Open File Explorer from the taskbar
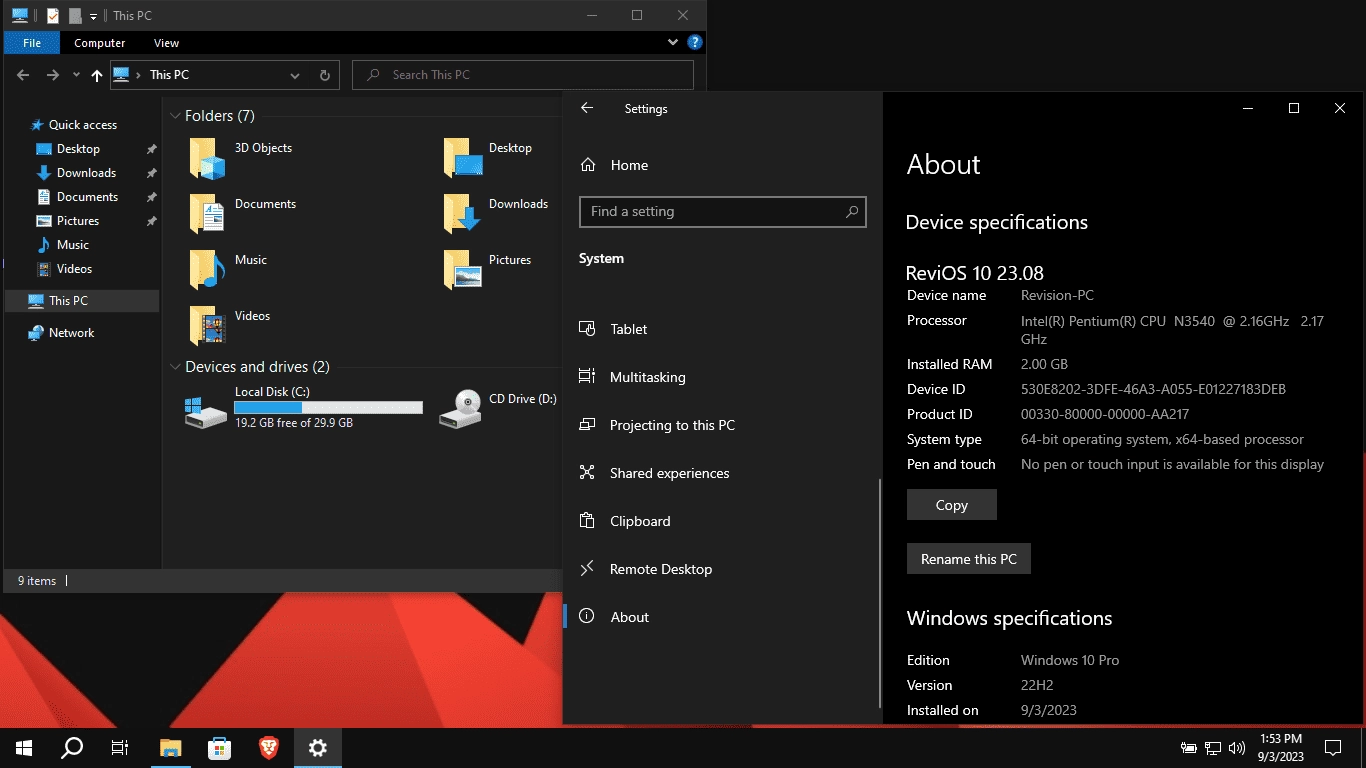Screen dimensions: 1366x768 [171, 747]
